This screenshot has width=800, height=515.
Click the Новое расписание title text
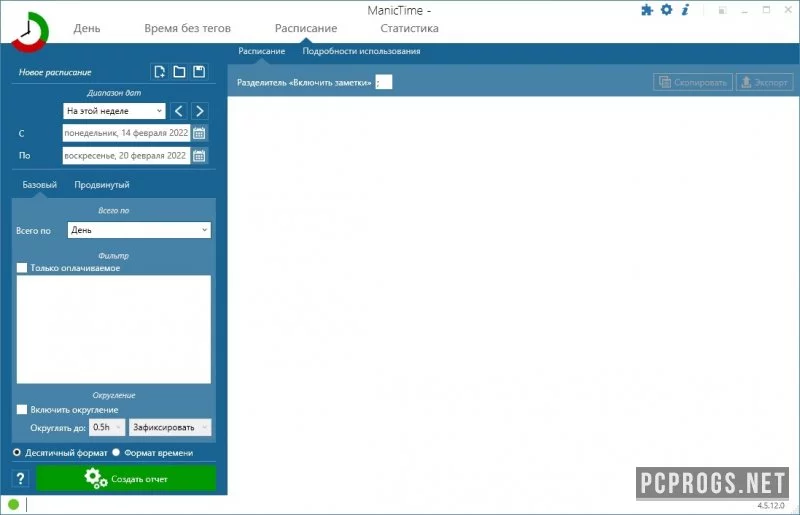coord(55,72)
